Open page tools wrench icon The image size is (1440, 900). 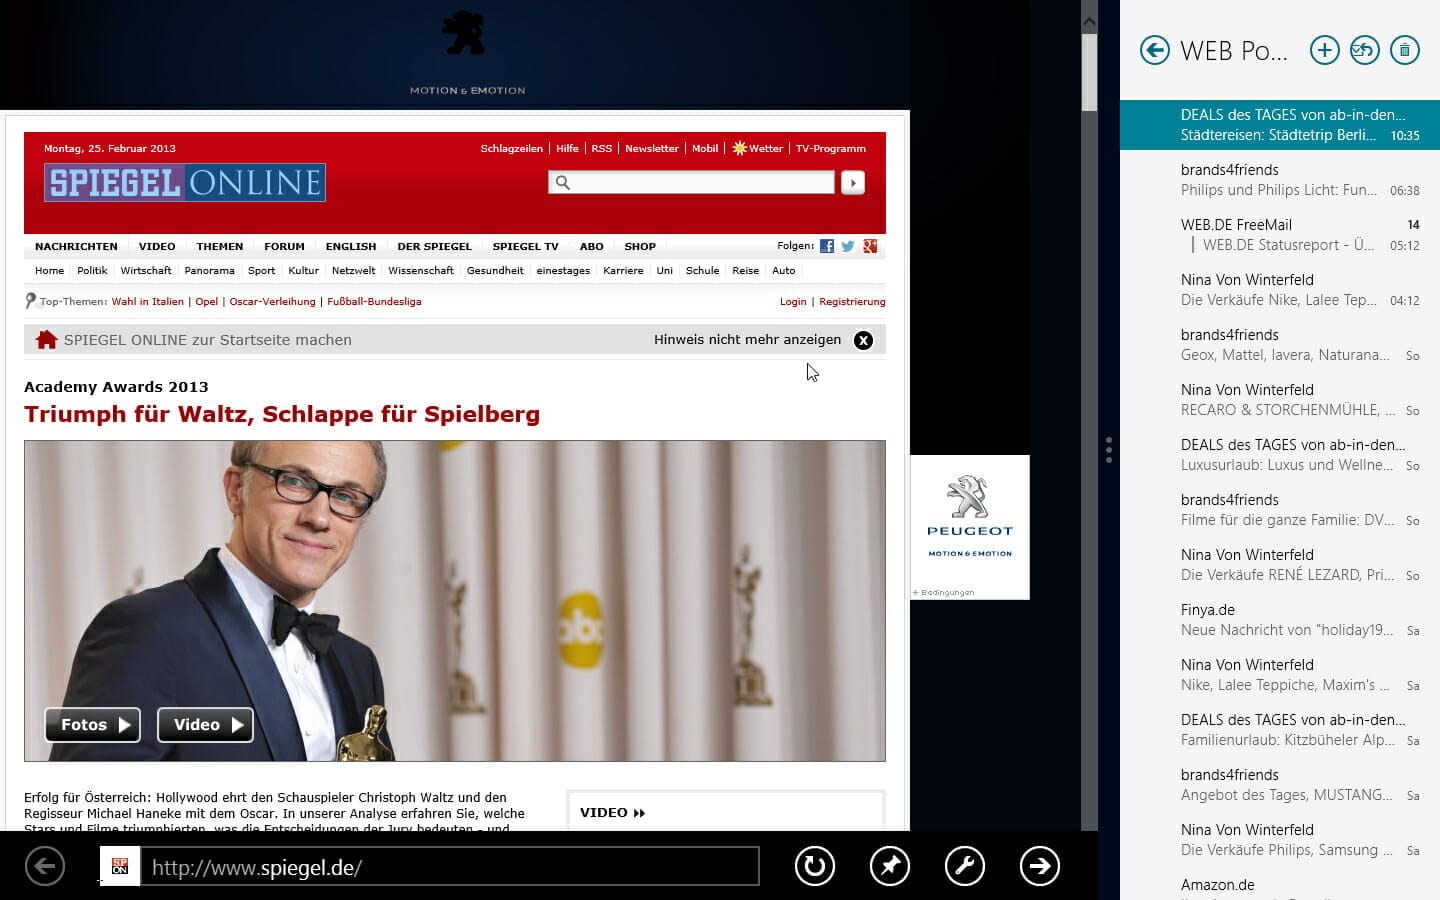pos(964,866)
